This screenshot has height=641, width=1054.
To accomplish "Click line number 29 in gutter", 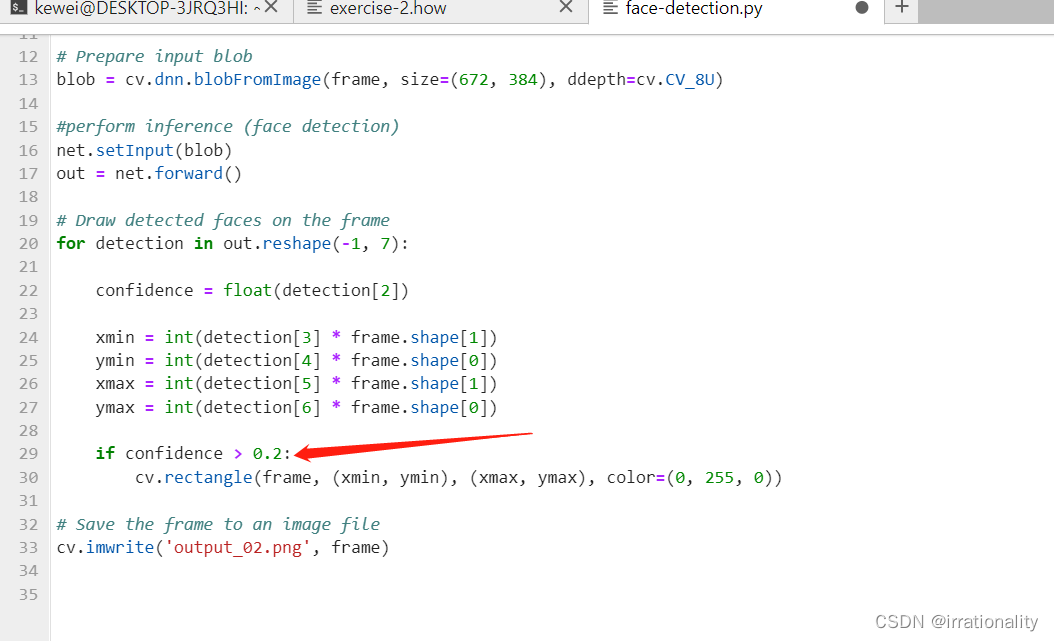I will (x=28, y=454).
